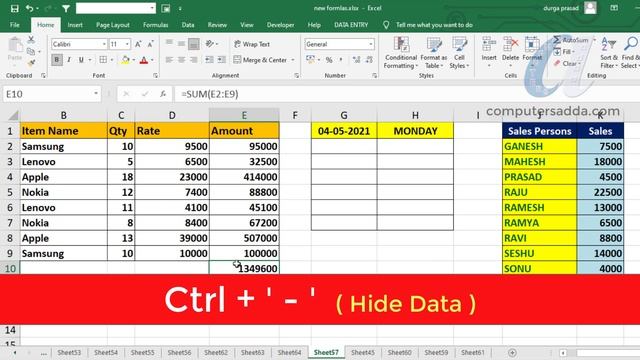
Task: Toggle Wrap Text
Action: 252,44
